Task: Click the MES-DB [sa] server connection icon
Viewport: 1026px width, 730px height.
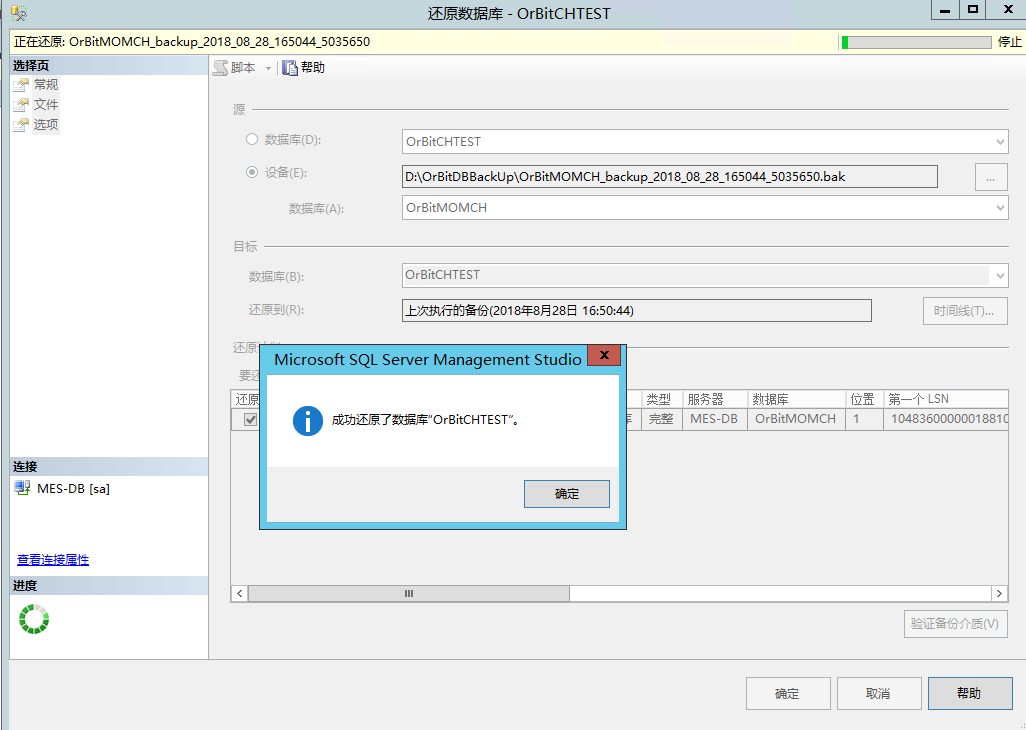Action: tap(21, 488)
